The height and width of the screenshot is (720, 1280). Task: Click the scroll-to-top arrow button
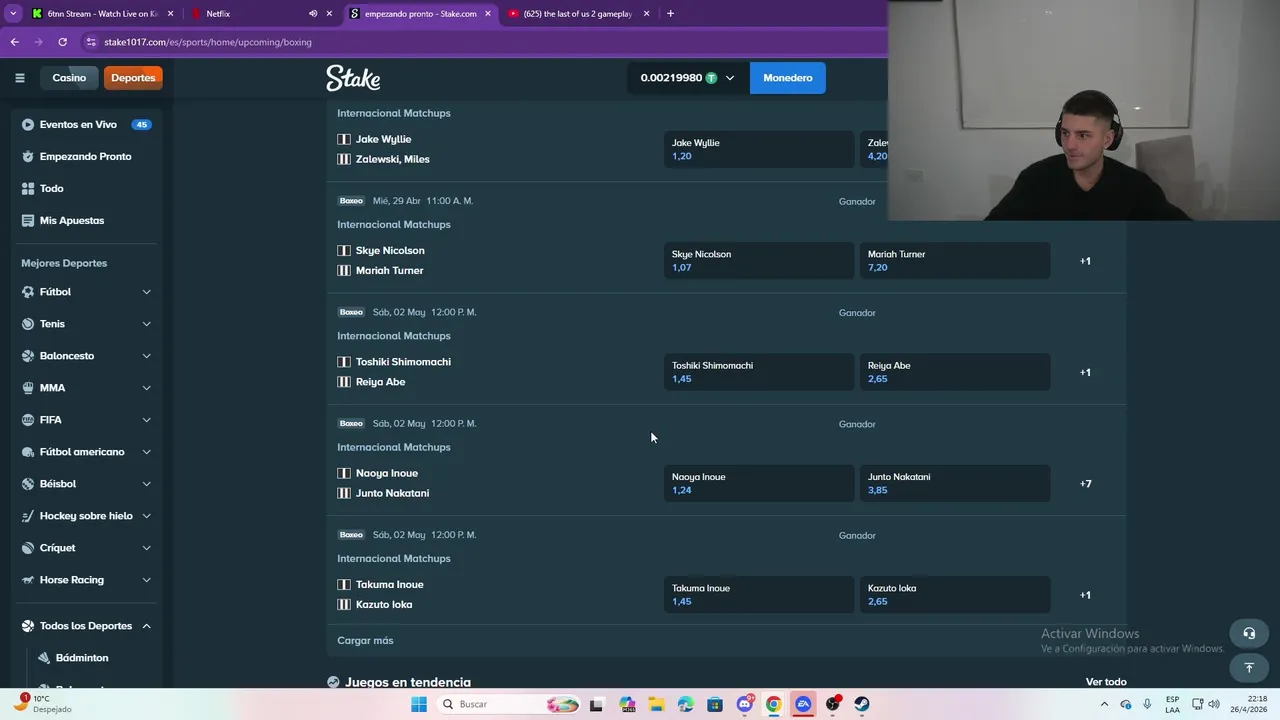coord(1249,668)
